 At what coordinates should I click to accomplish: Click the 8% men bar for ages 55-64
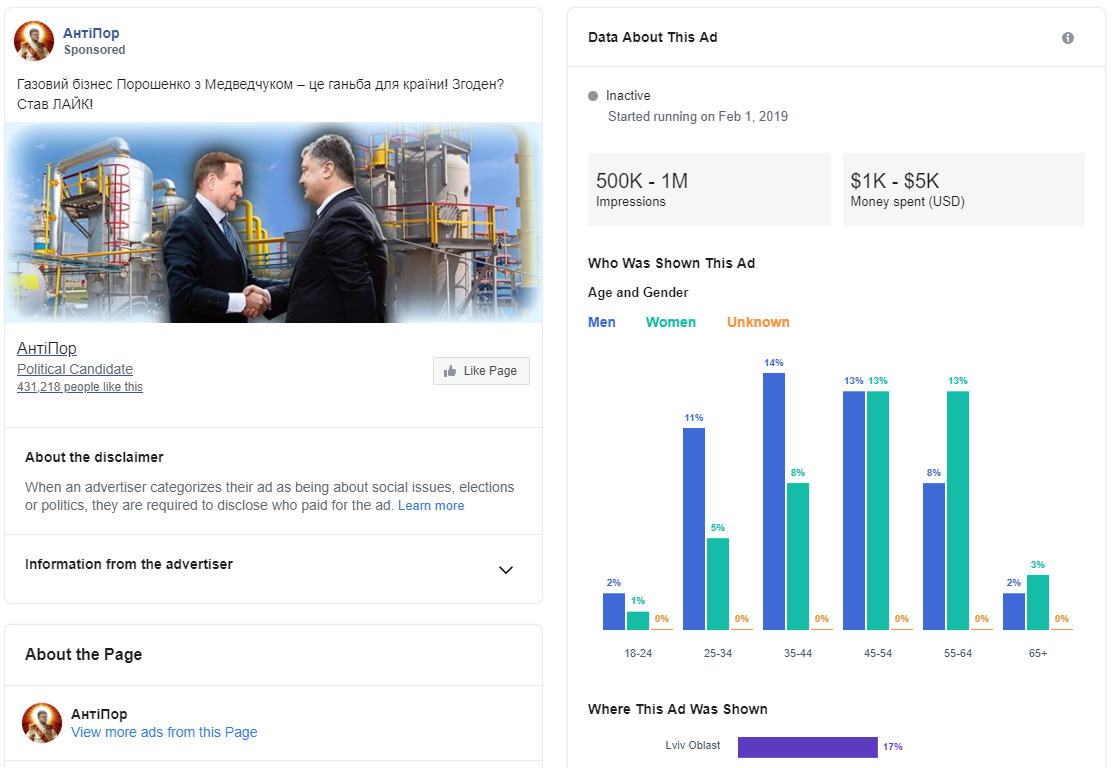[x=934, y=556]
